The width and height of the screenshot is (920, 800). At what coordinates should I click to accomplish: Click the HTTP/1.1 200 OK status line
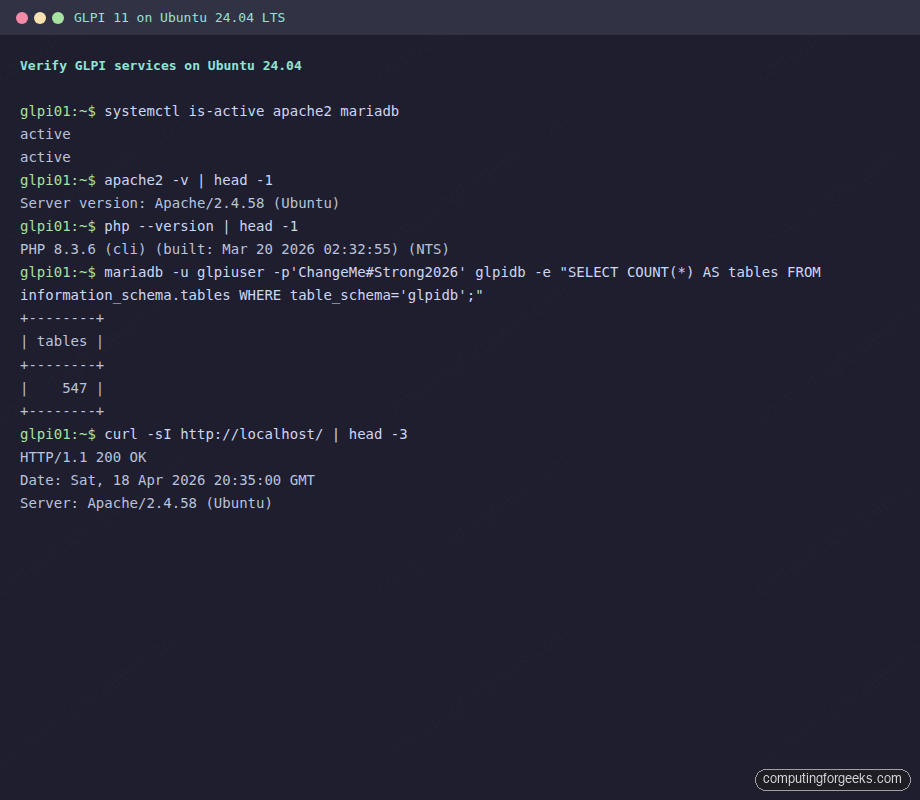pos(83,457)
